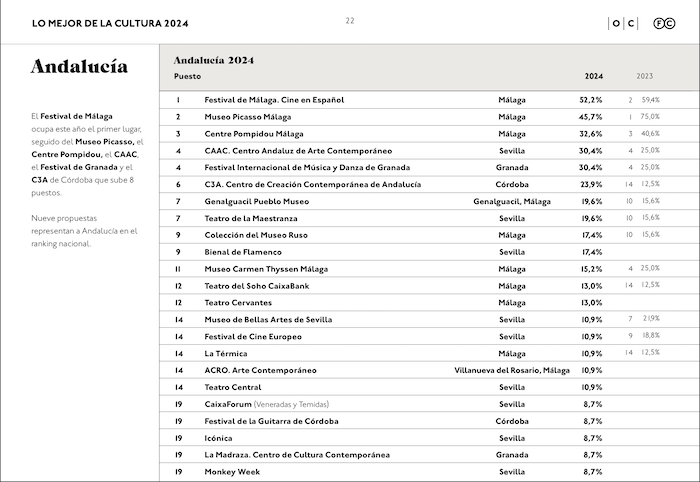Screen dimensions: 700x482
Task: Click 'ranking nacional.' in the sidebar
Action: click(x=61, y=244)
